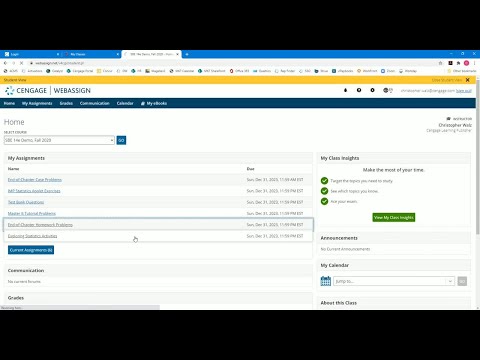Open the SSO bookmark
The image size is (480, 360).
305,71
